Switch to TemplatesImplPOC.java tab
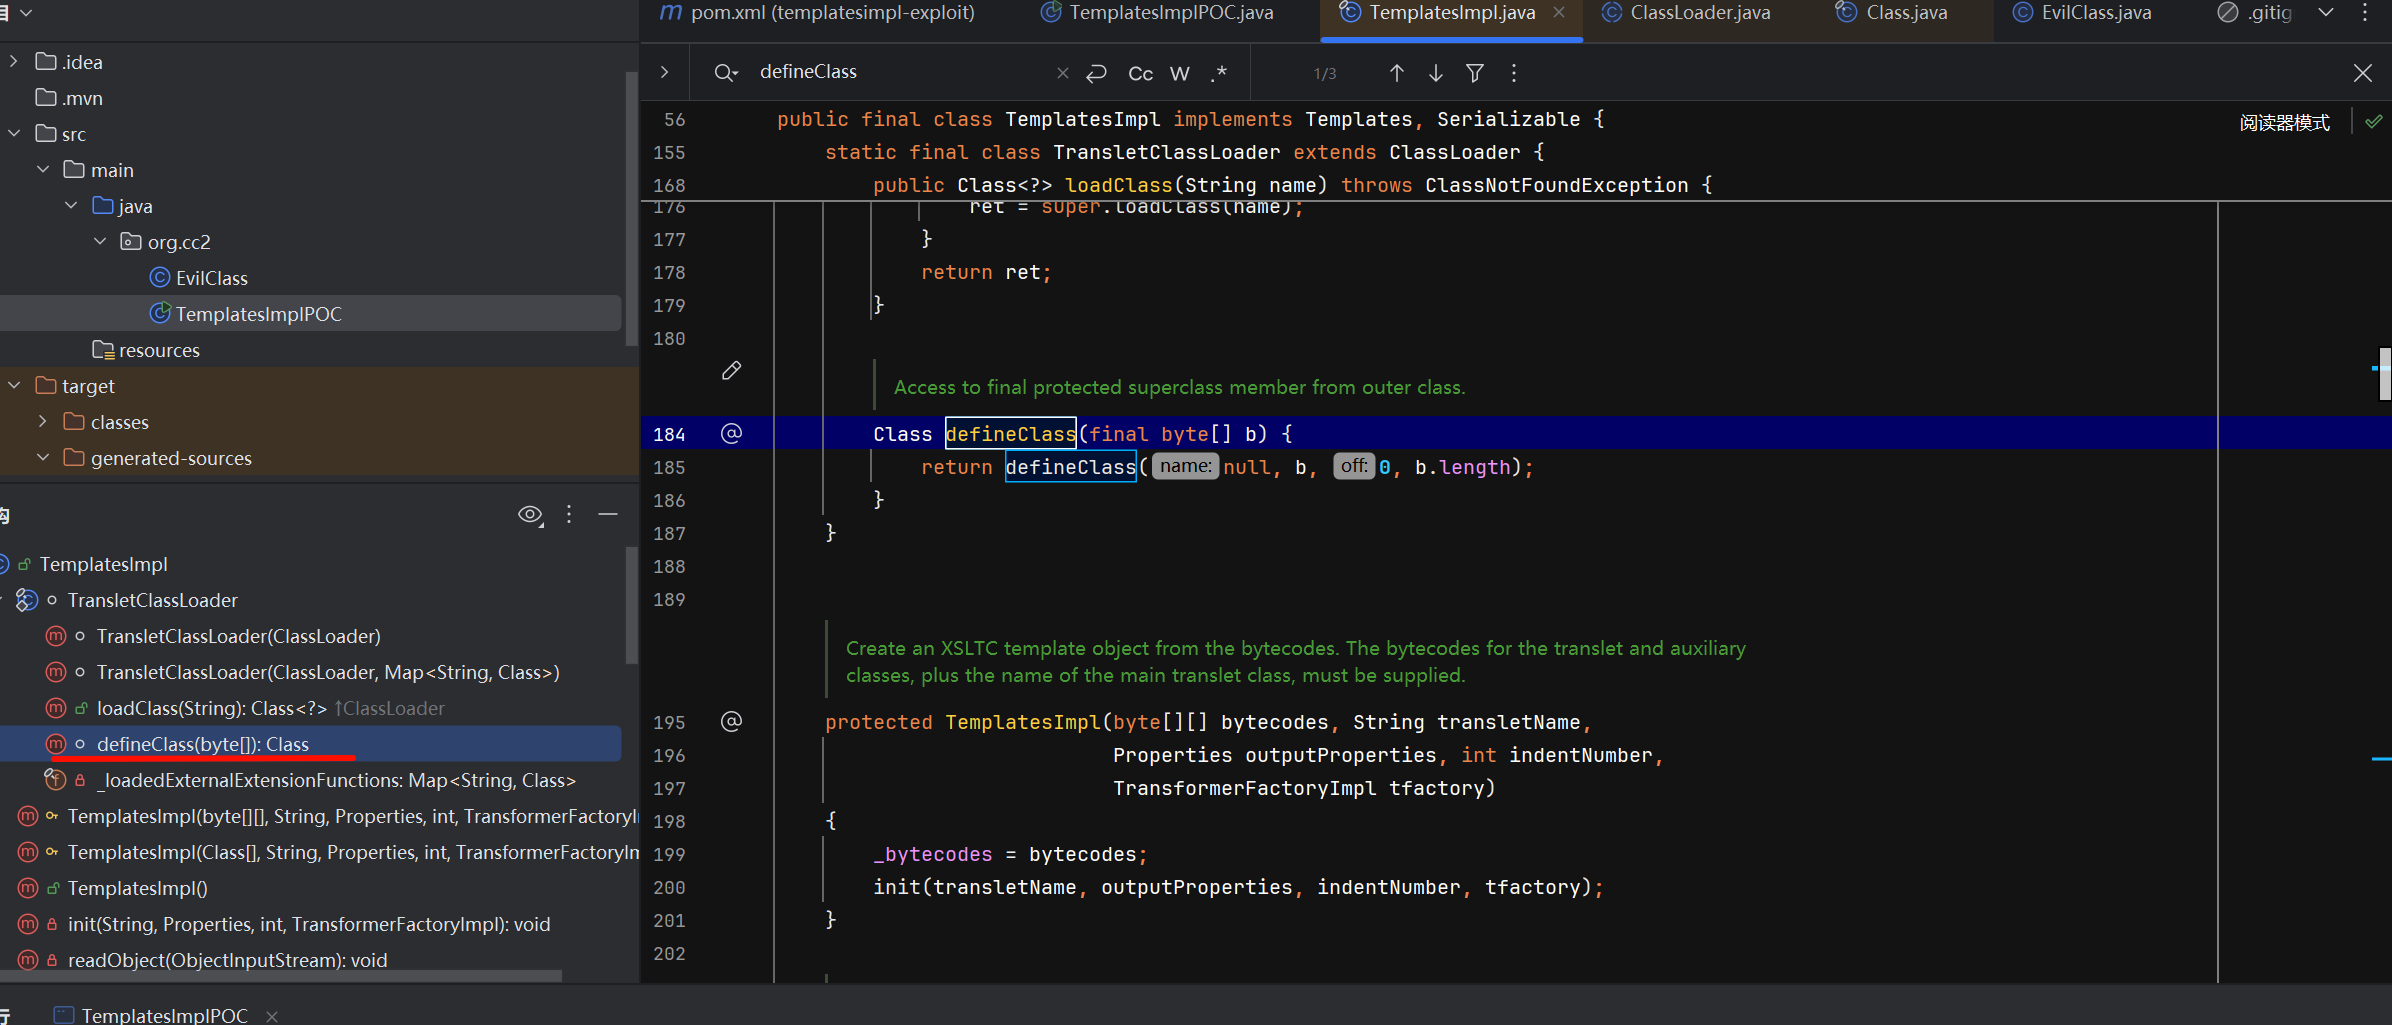 (1157, 13)
